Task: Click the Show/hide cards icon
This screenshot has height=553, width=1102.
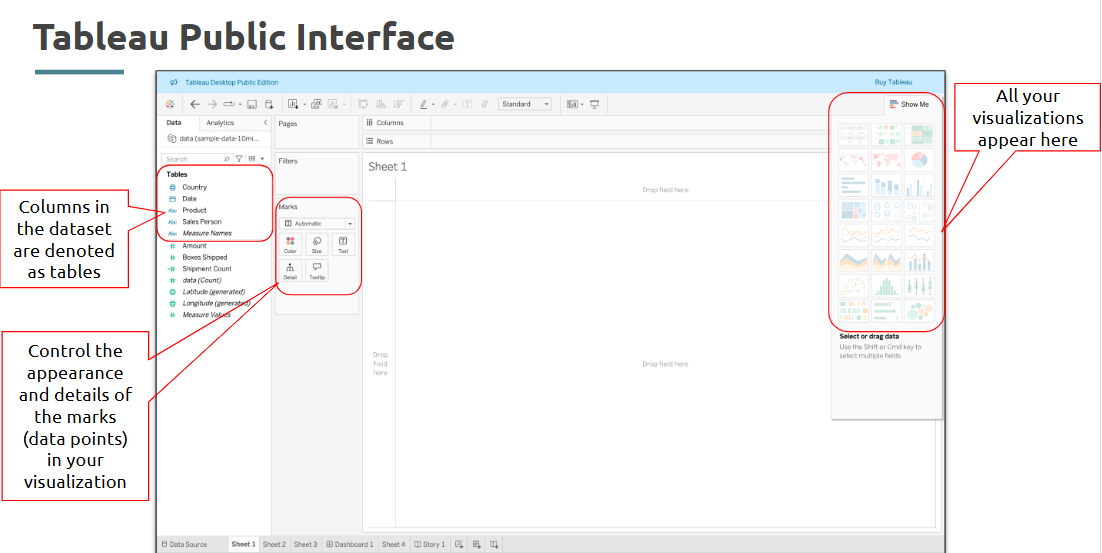Action: (x=572, y=104)
